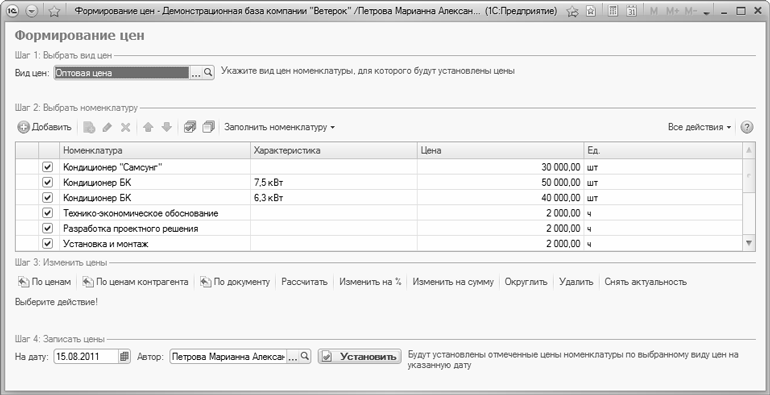
Task: Click the M+ memory add button
Action: (x=671, y=11)
